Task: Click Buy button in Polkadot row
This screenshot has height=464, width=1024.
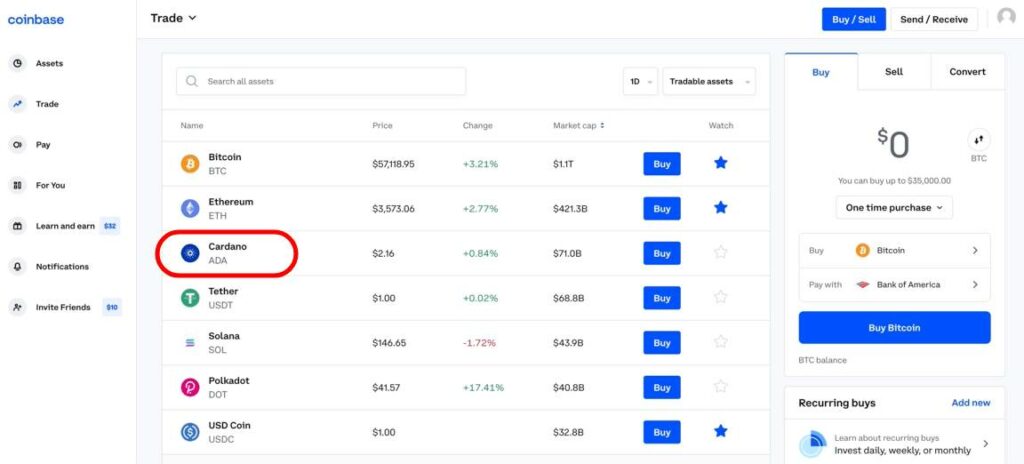Action: tap(662, 387)
